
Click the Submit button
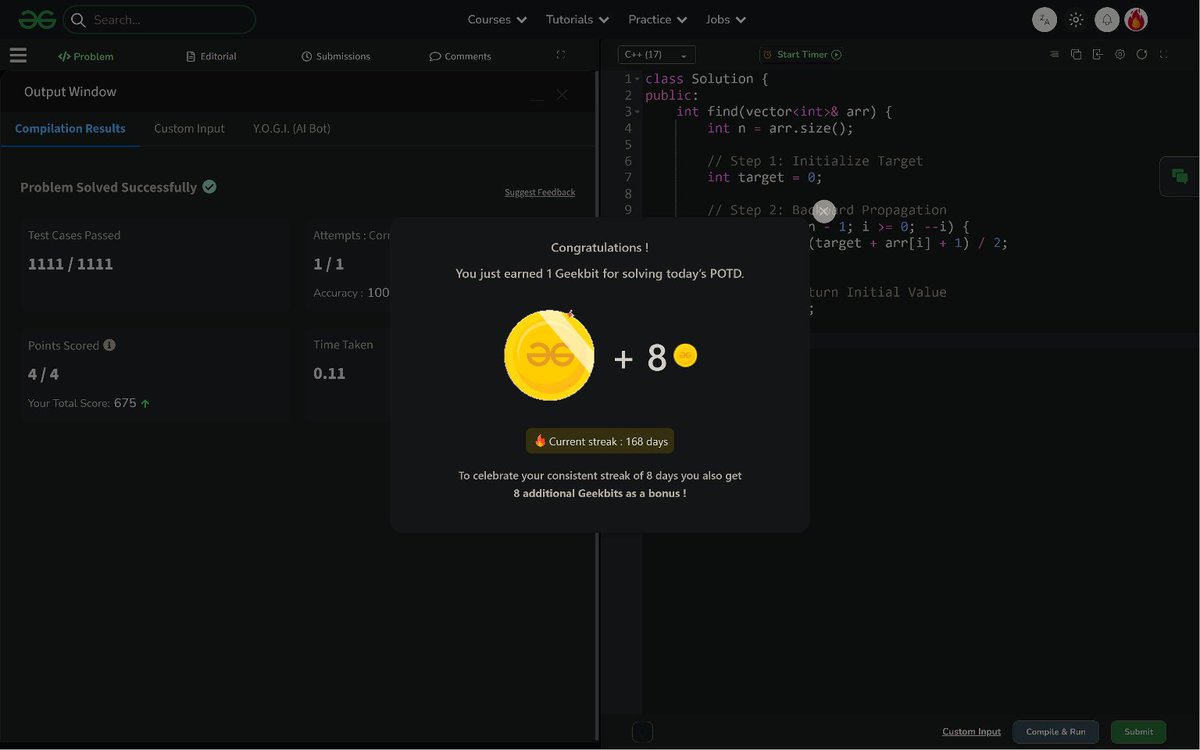point(1138,732)
